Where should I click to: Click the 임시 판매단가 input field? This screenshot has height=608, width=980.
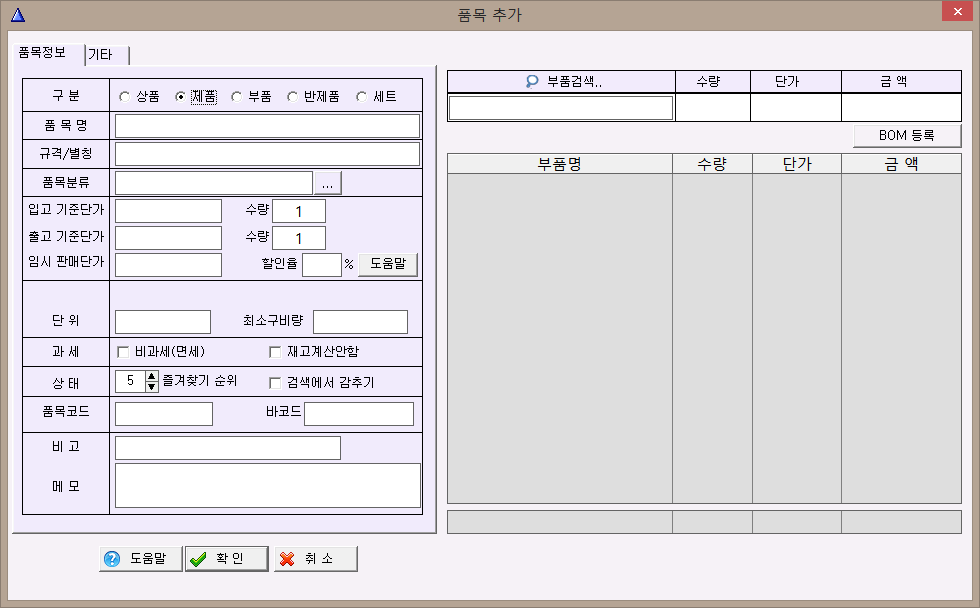point(168,265)
